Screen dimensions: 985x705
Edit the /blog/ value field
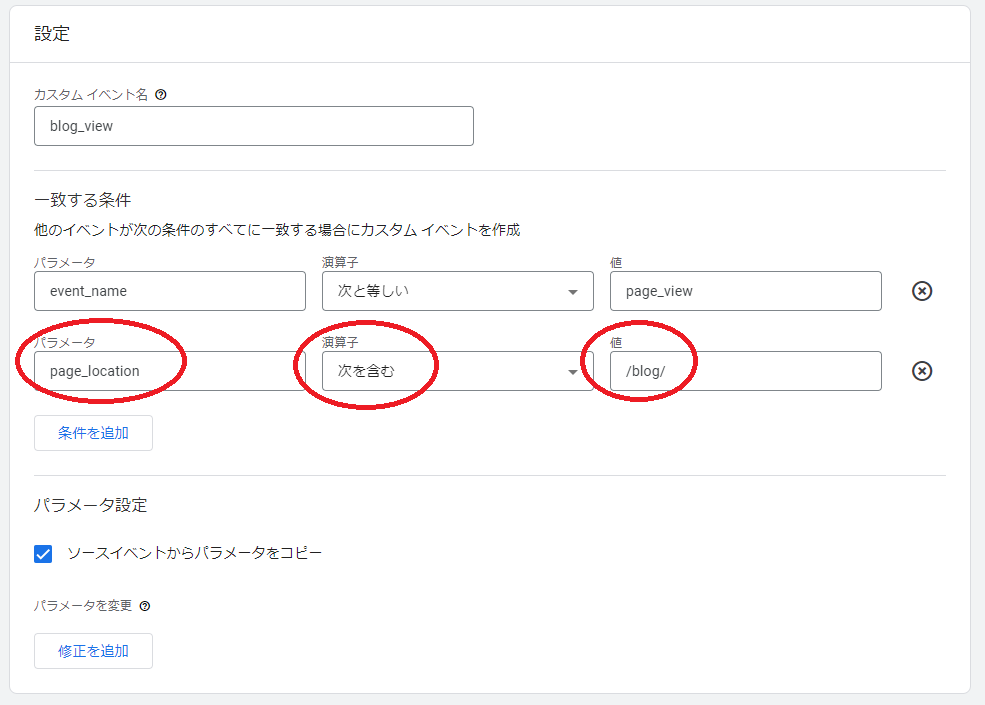click(745, 371)
